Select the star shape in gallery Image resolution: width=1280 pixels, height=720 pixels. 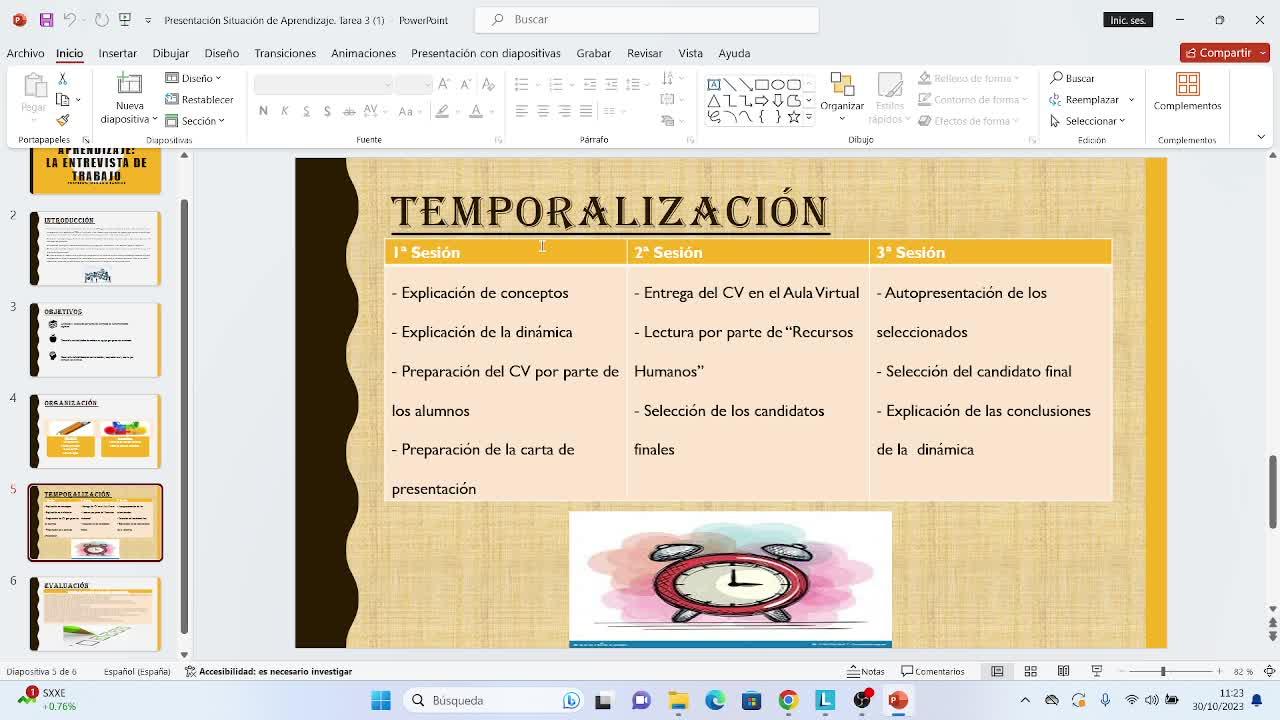point(794,116)
